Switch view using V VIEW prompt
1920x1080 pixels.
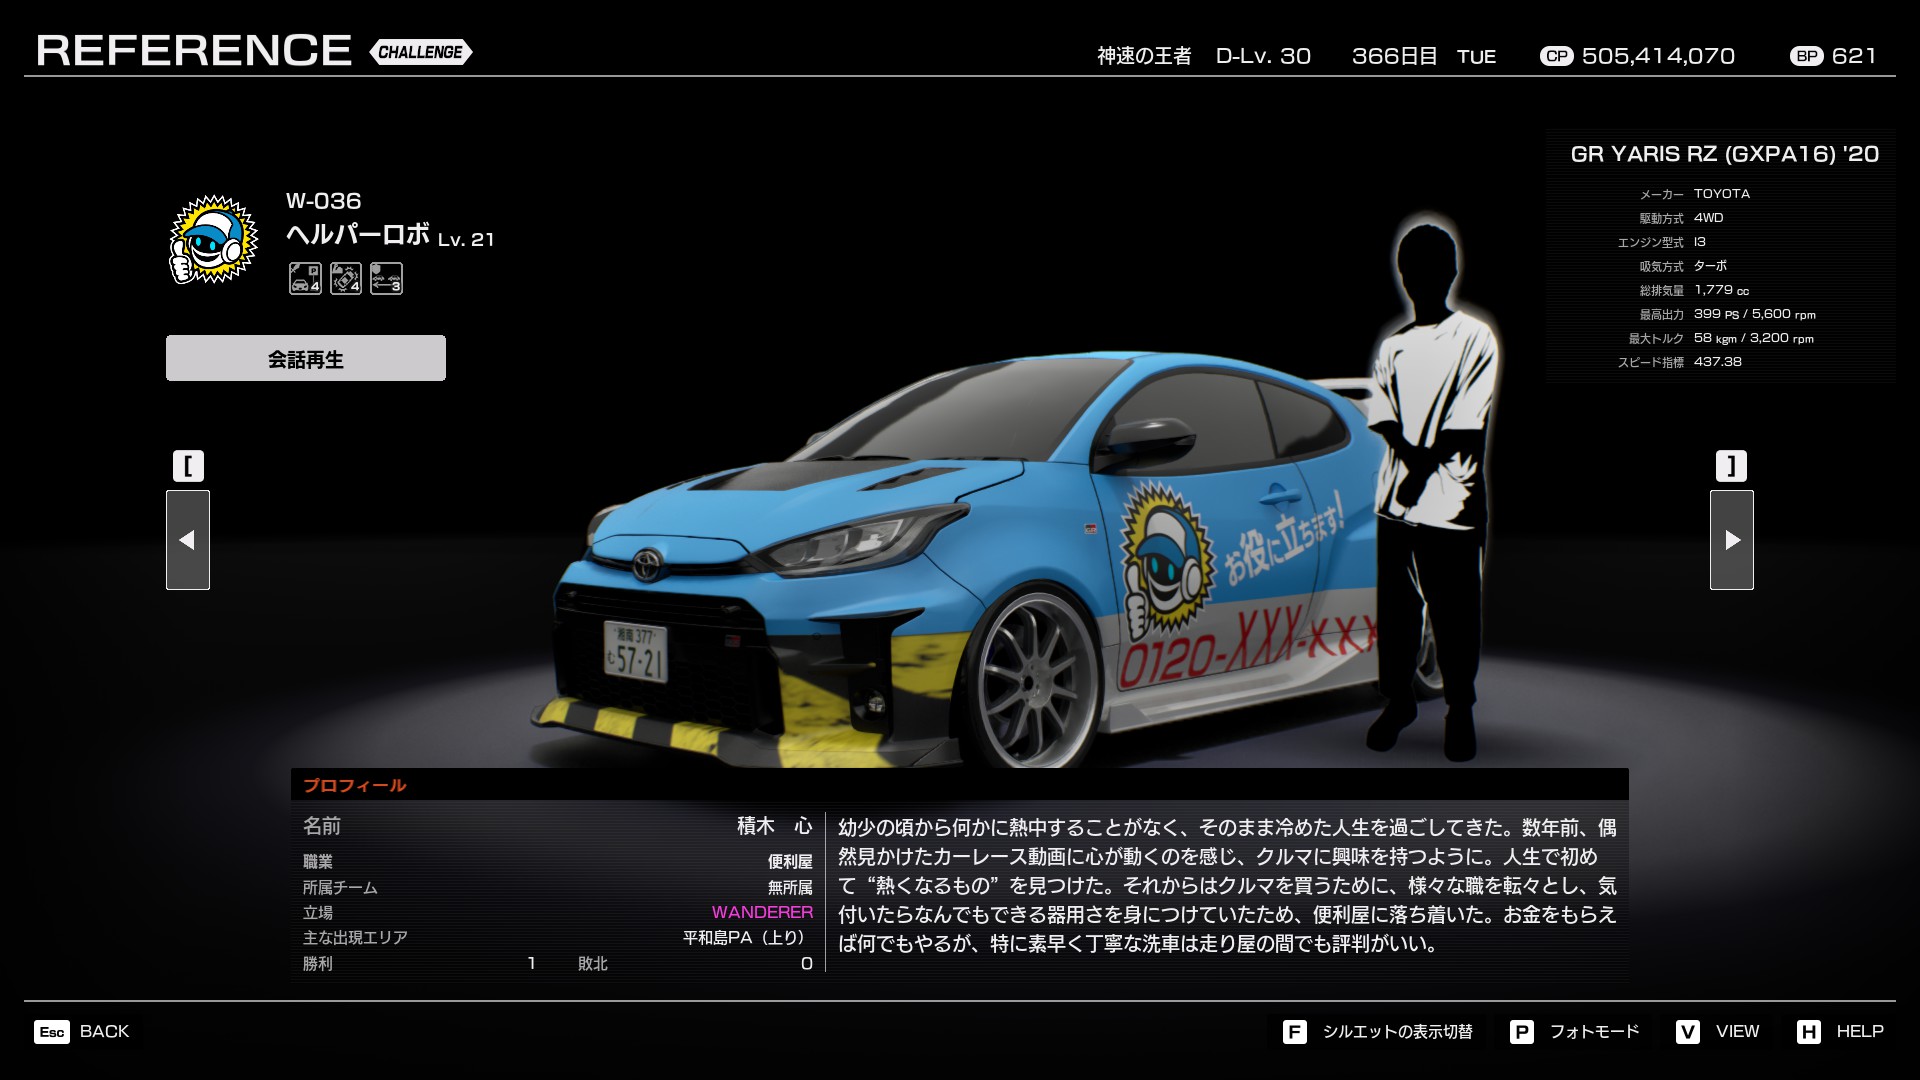[1718, 1031]
